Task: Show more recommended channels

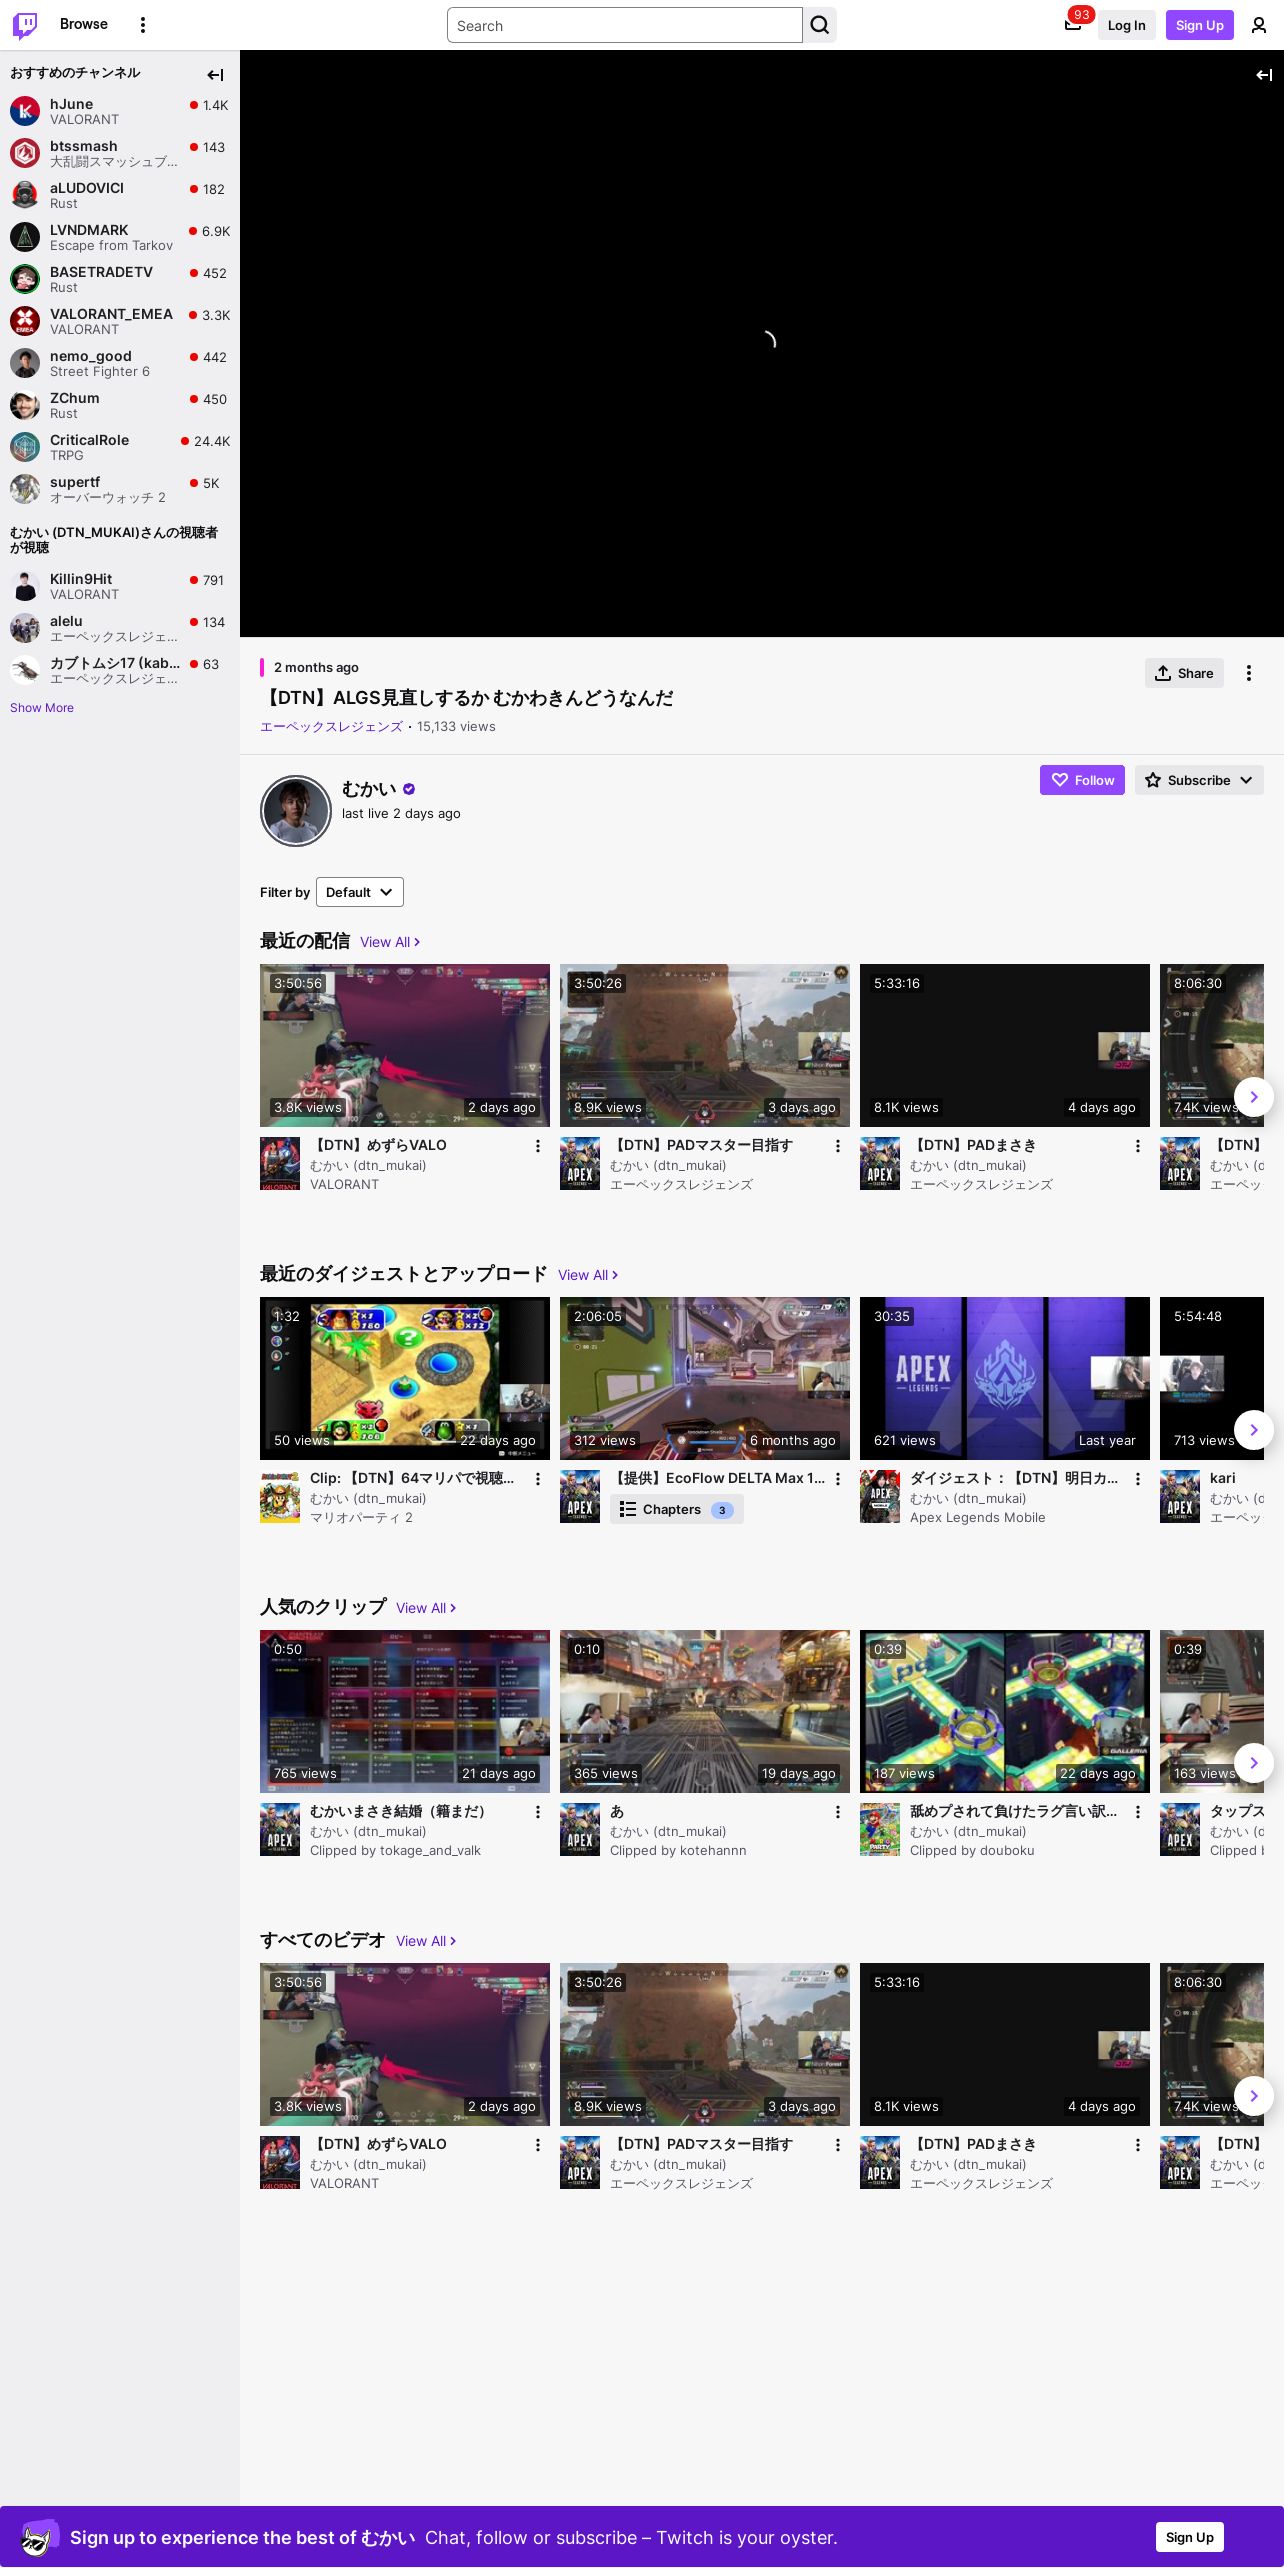Action: point(42,708)
